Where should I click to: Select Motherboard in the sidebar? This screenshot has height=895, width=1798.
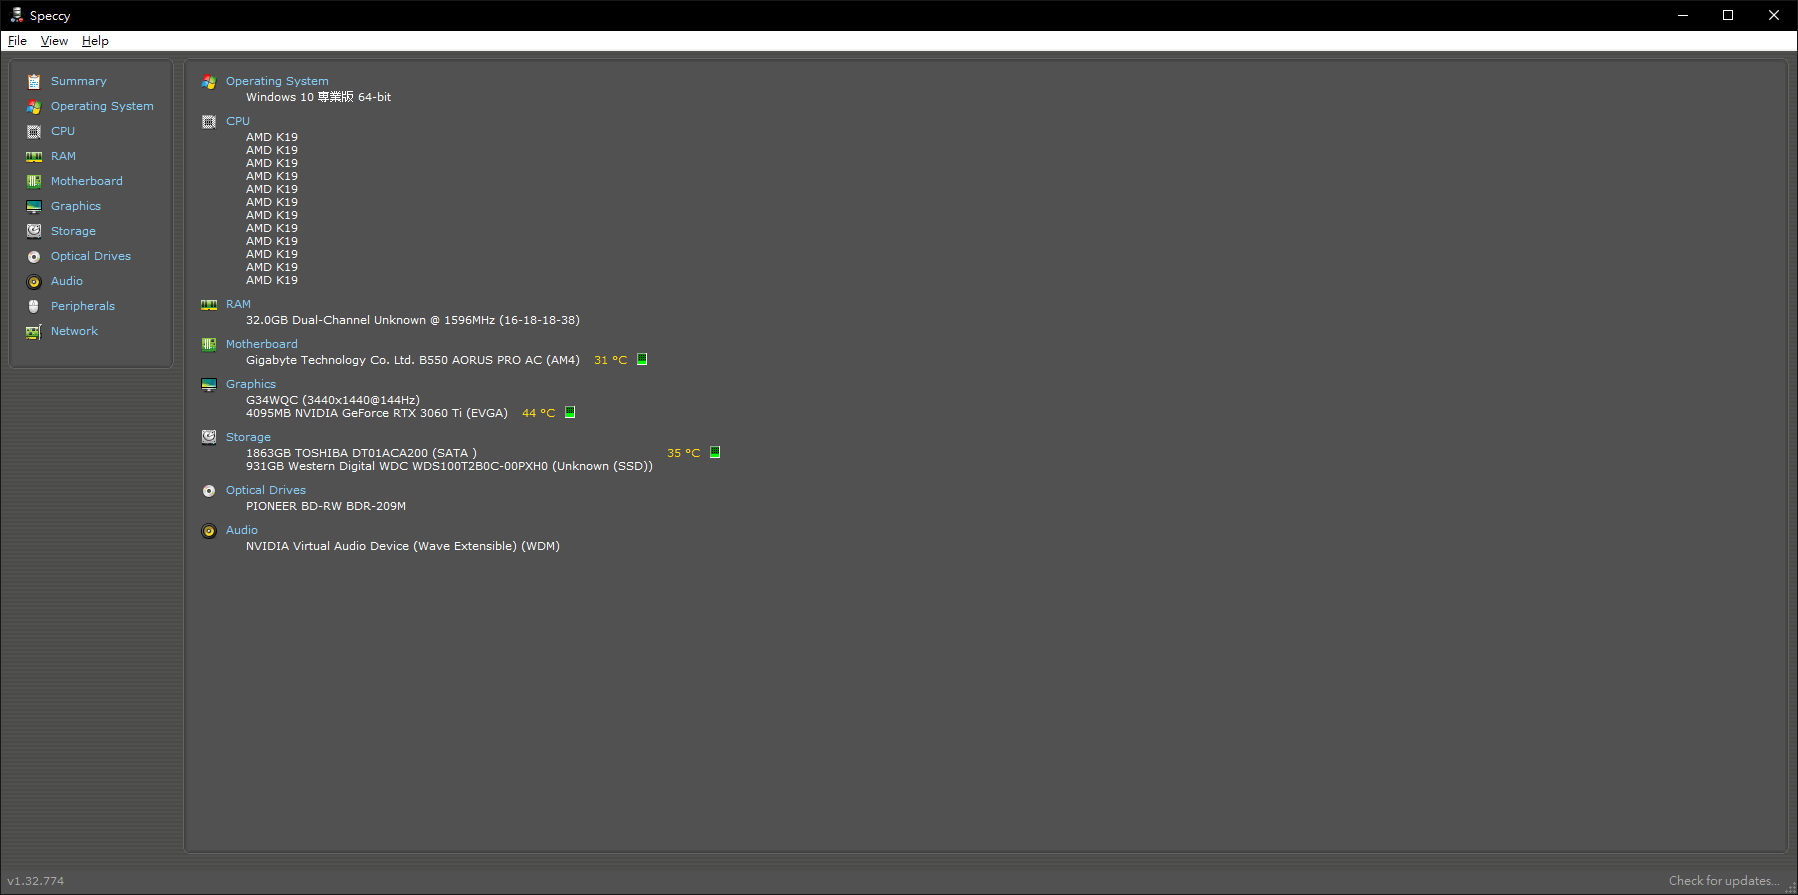pyautogui.click(x=87, y=181)
